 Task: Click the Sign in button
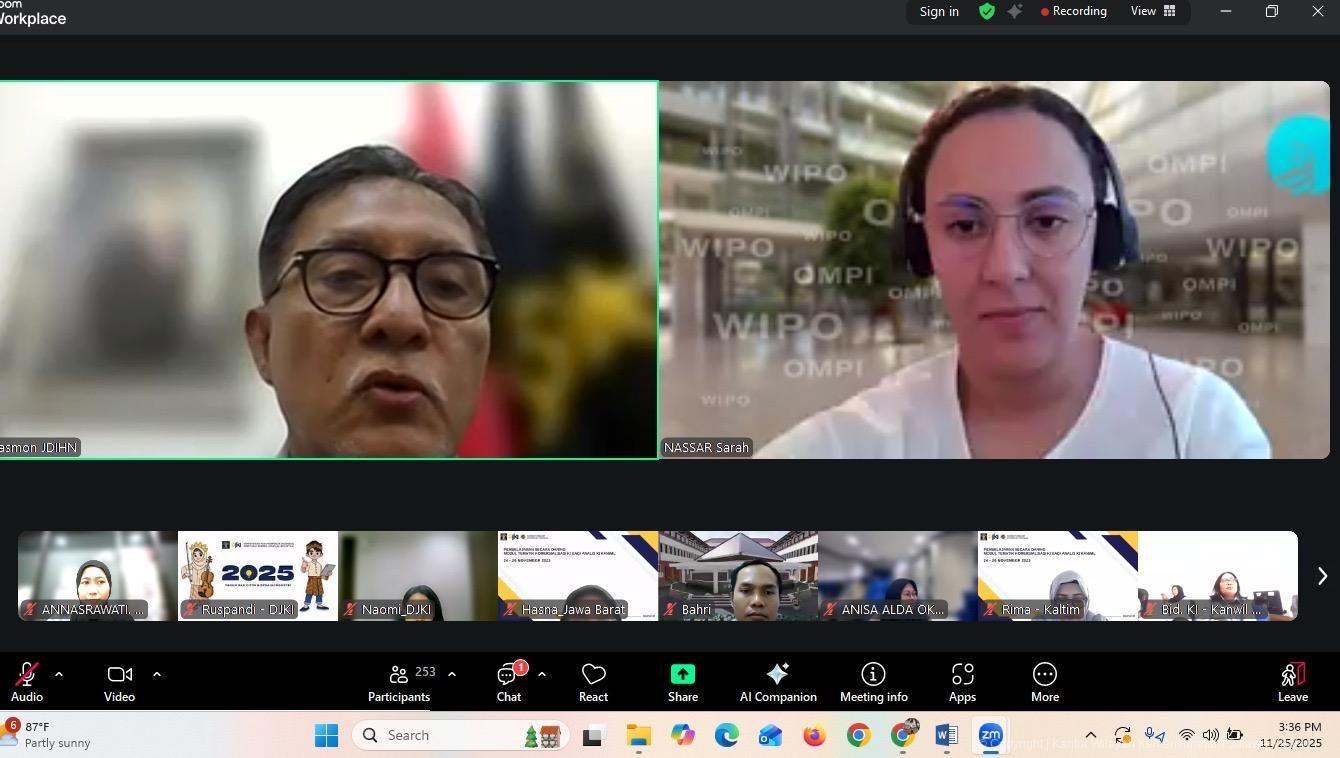point(939,11)
